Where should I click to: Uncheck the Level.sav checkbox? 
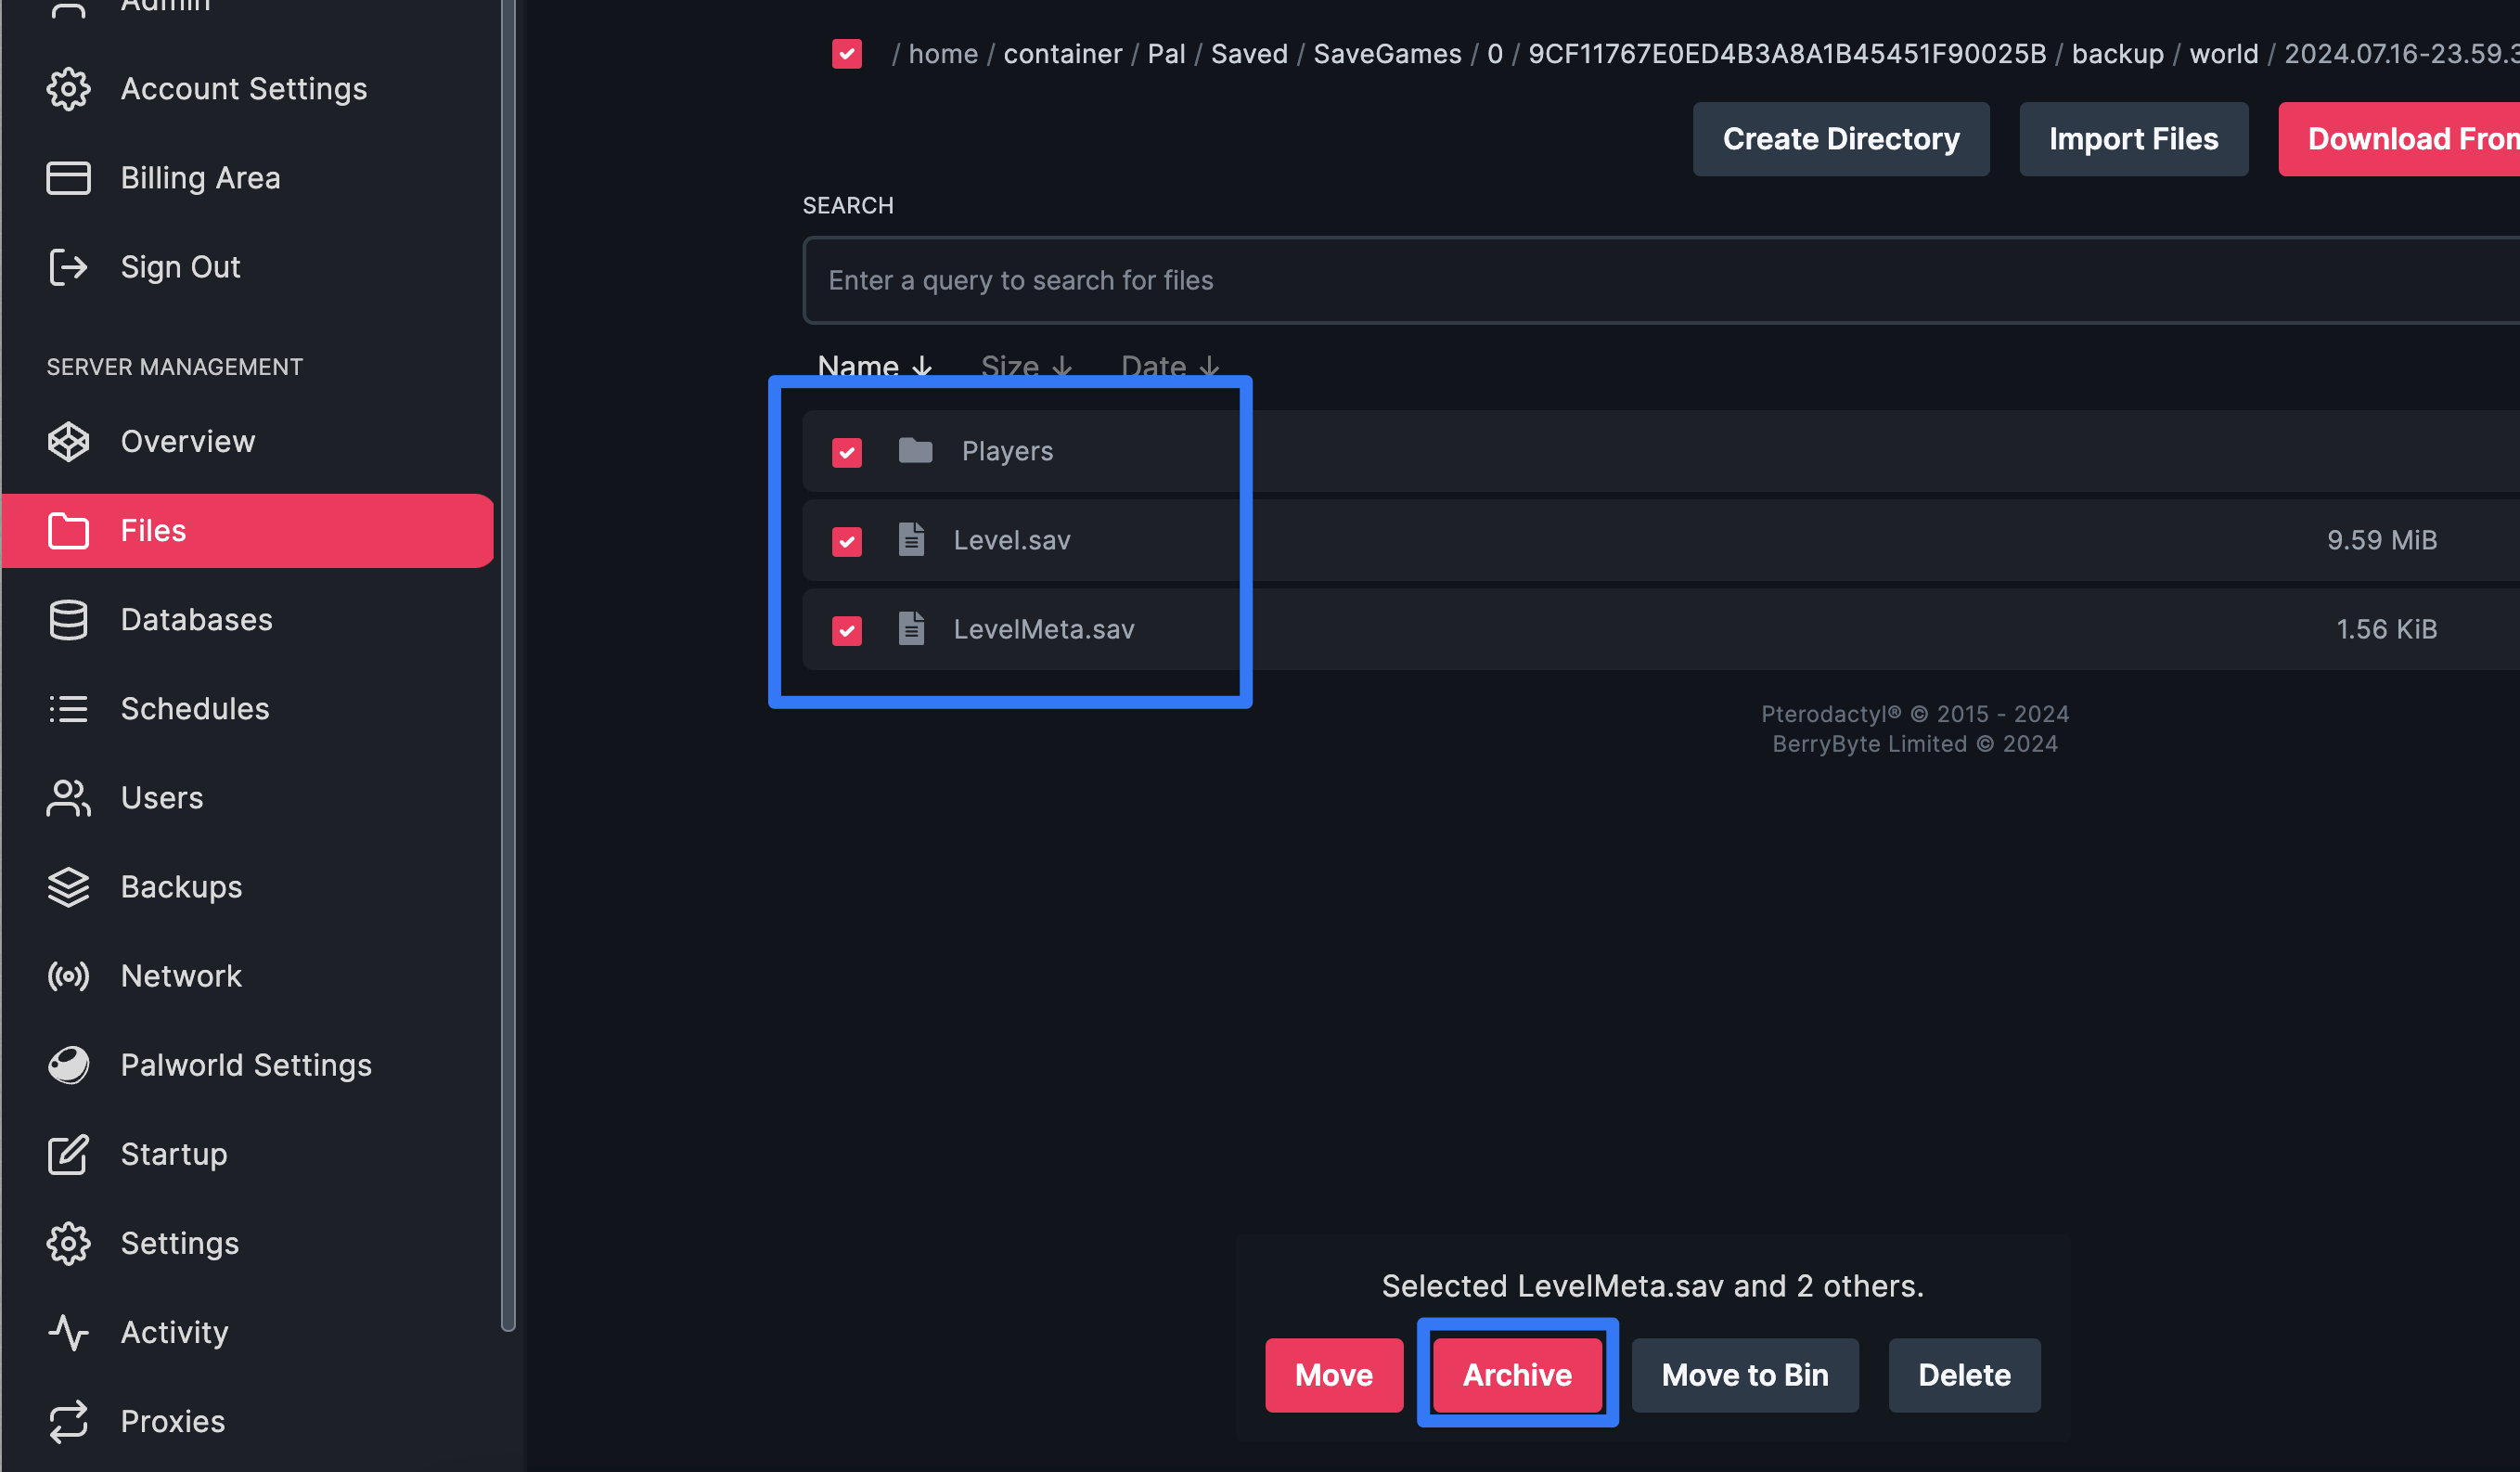click(847, 541)
